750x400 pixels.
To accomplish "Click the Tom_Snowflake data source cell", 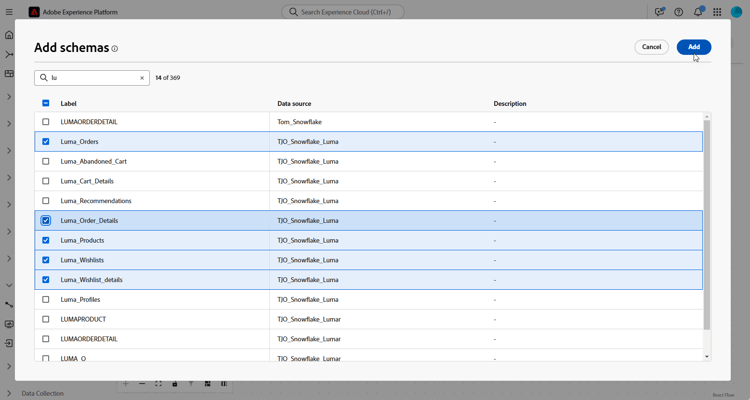I will pyautogui.click(x=299, y=122).
